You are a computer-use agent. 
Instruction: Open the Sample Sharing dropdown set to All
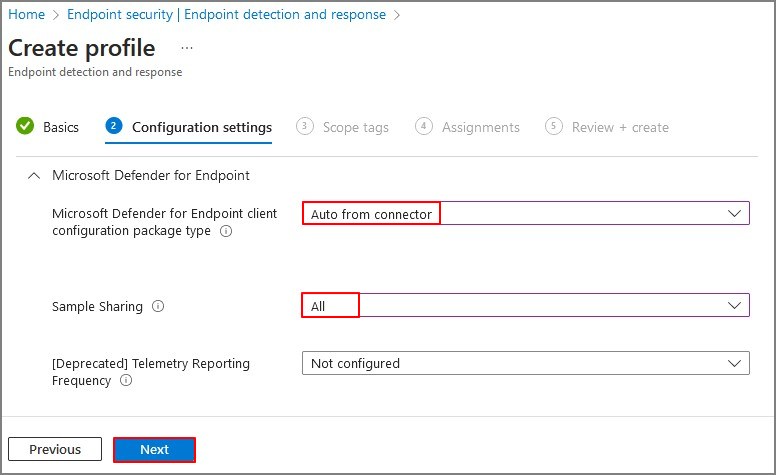pos(526,305)
